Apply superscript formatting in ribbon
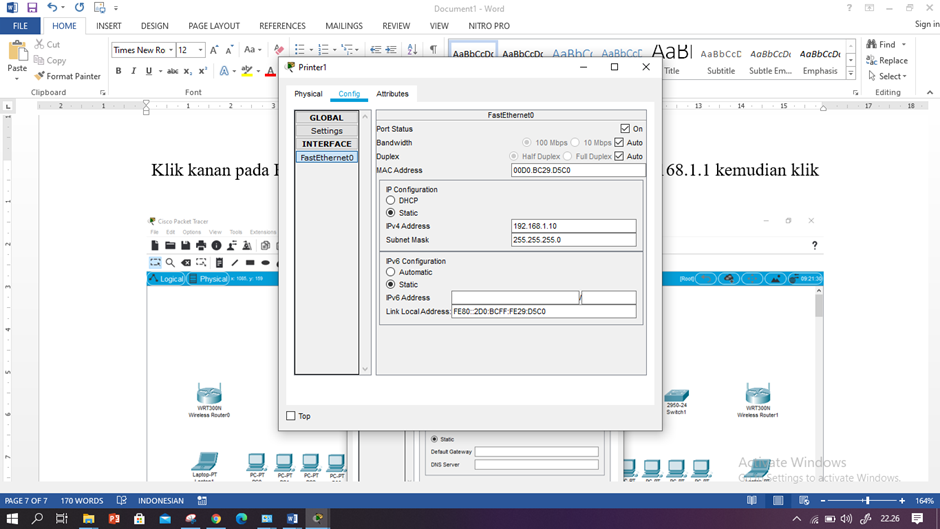This screenshot has height=529, width=940. (x=203, y=71)
